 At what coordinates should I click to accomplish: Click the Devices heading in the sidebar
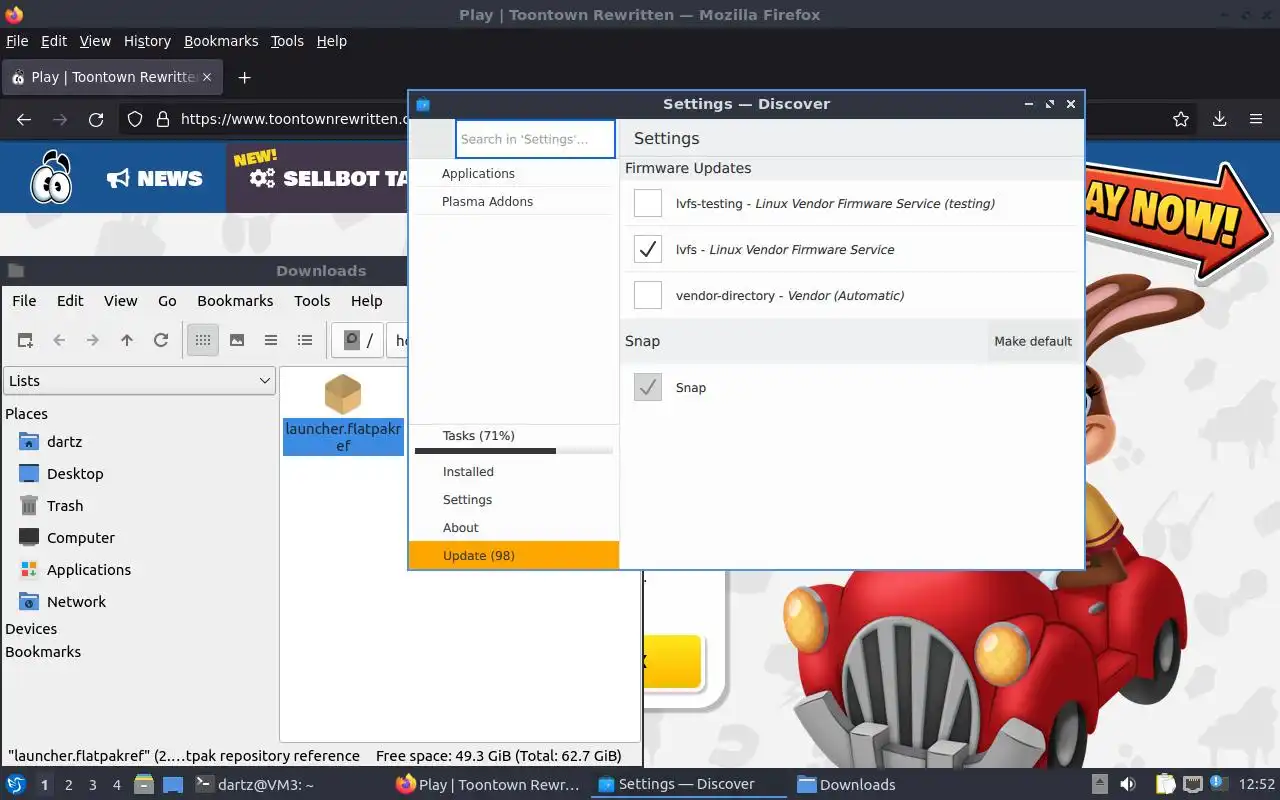point(31,628)
